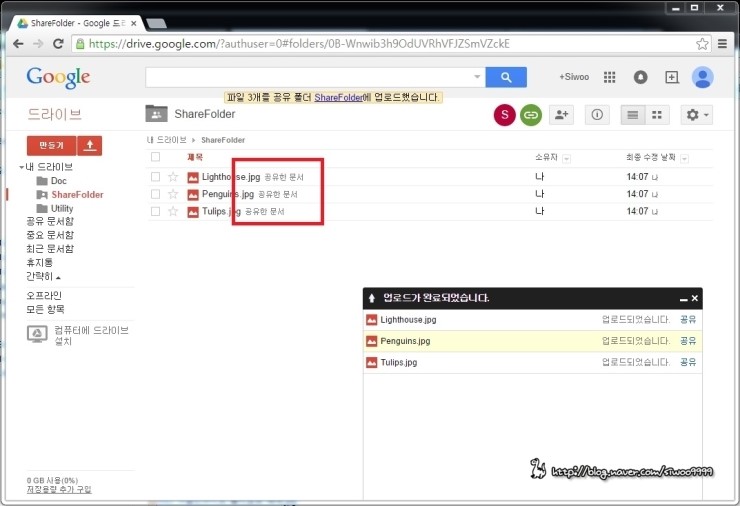Click Lighthouse.jpg entry in upload panel

tap(408, 320)
